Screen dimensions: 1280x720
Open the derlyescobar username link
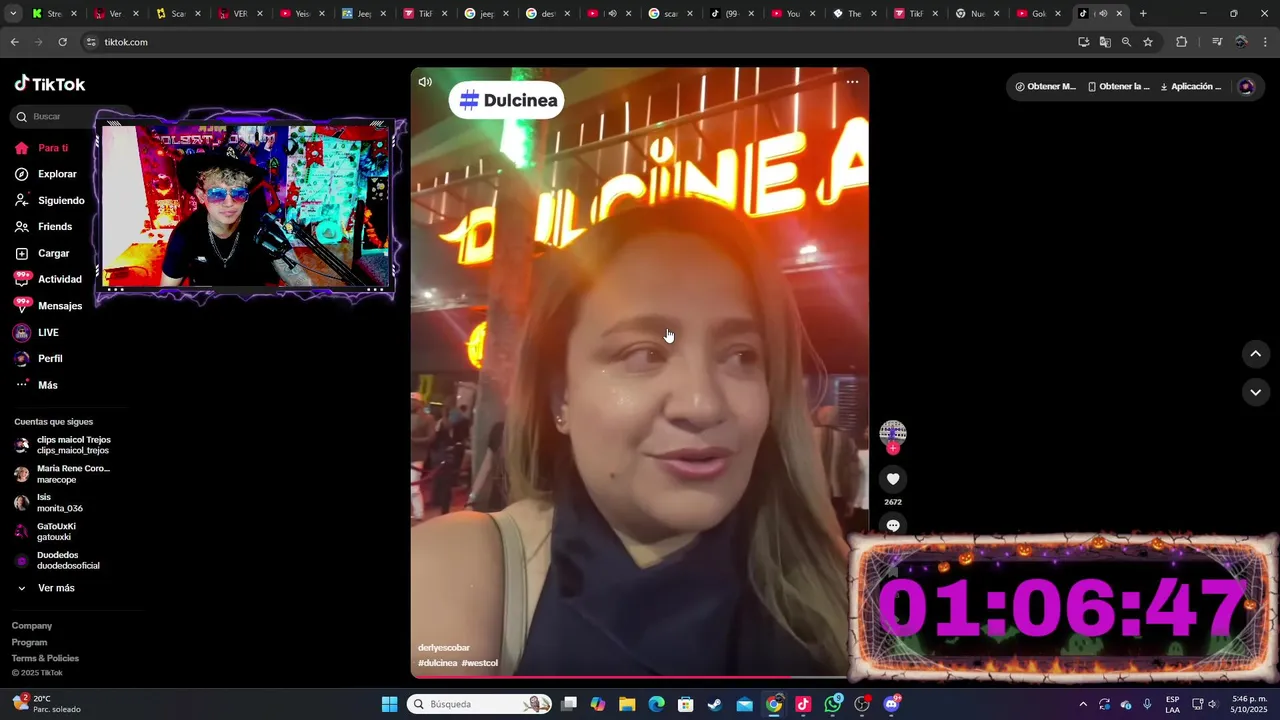pos(443,648)
